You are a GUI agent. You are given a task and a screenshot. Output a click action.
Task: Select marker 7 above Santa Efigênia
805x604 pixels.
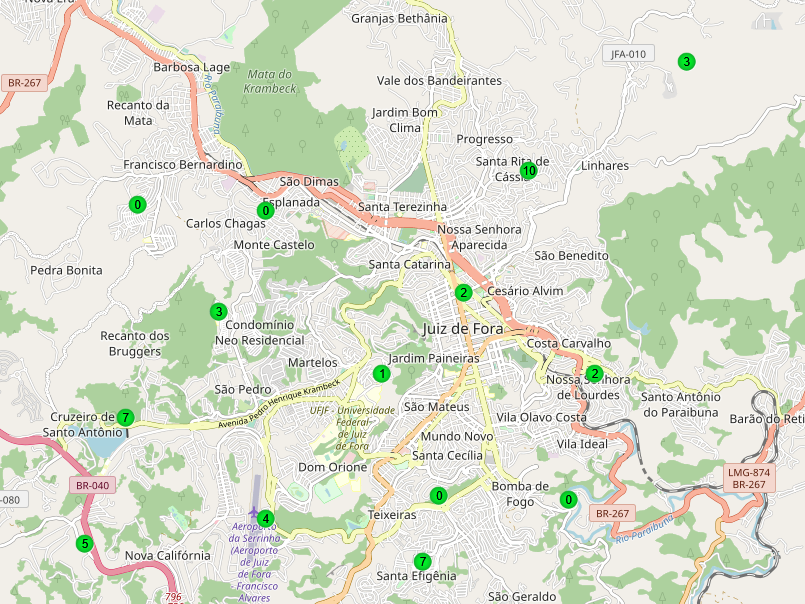click(x=422, y=561)
